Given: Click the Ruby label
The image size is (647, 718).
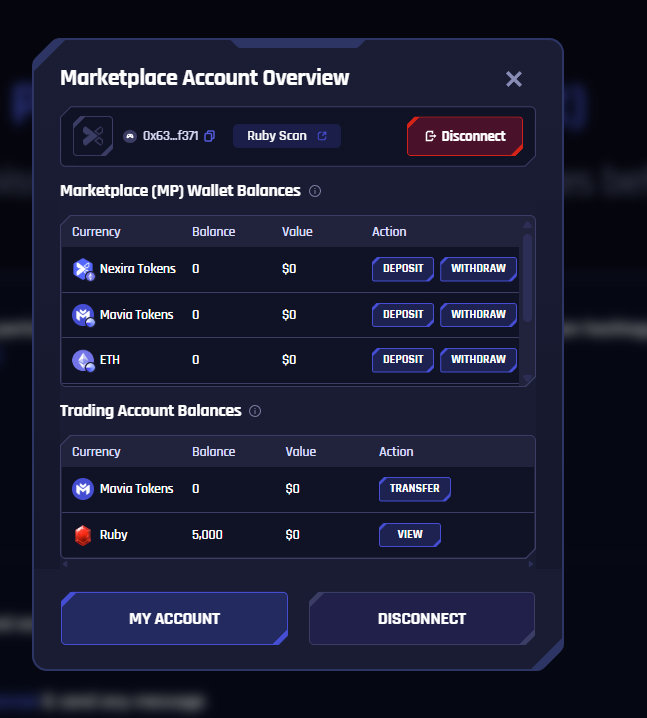Looking at the screenshot, I should point(114,535).
